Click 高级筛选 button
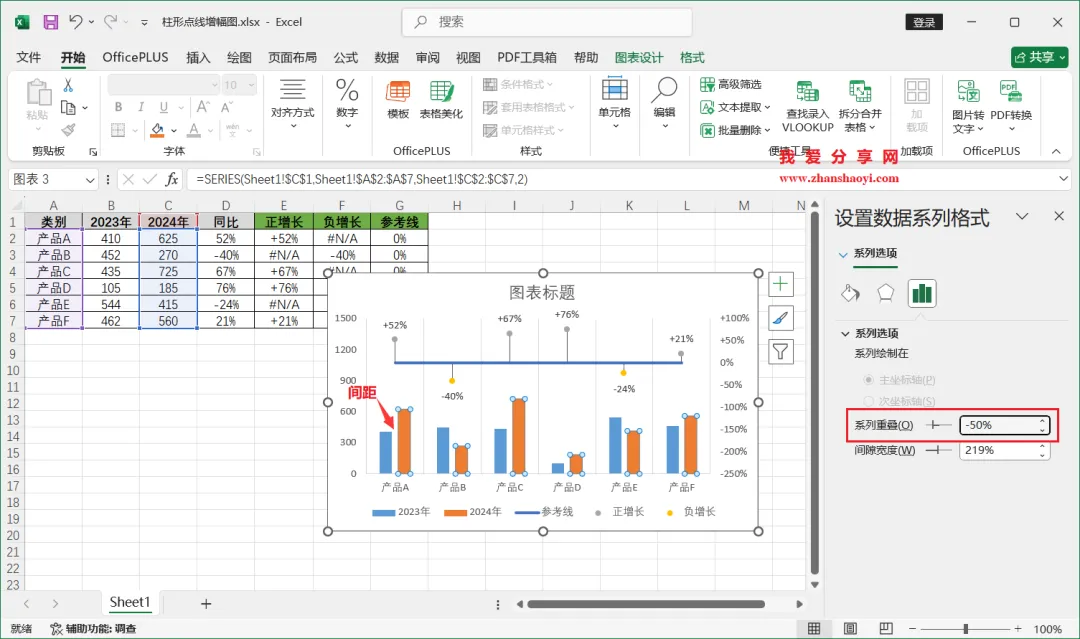This screenshot has width=1080, height=639. coord(731,85)
